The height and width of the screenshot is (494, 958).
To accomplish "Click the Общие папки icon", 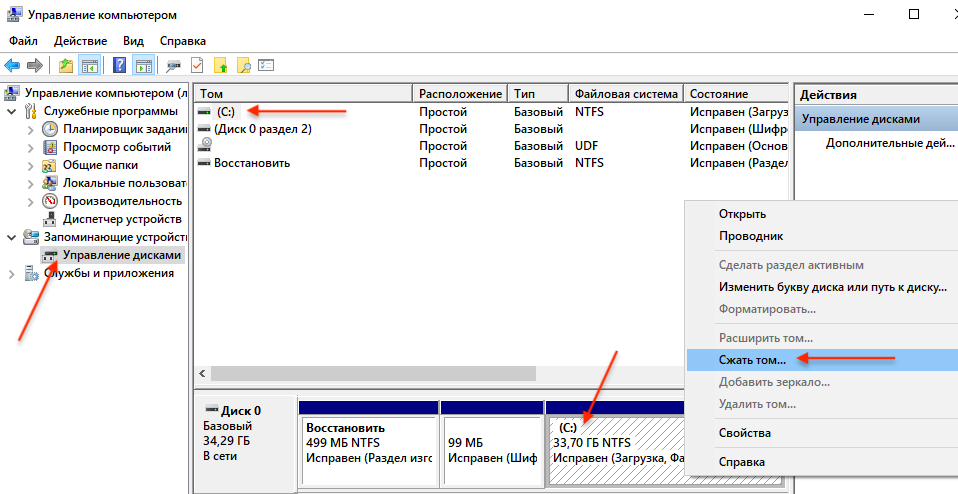I will pos(49,165).
